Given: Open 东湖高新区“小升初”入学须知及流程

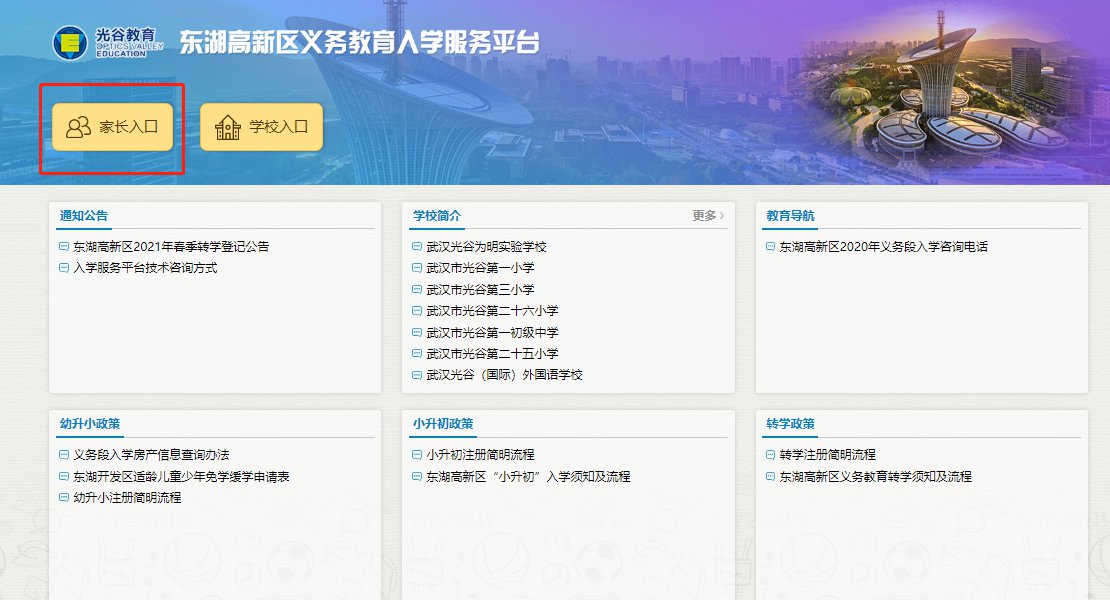Looking at the screenshot, I should 528,476.
